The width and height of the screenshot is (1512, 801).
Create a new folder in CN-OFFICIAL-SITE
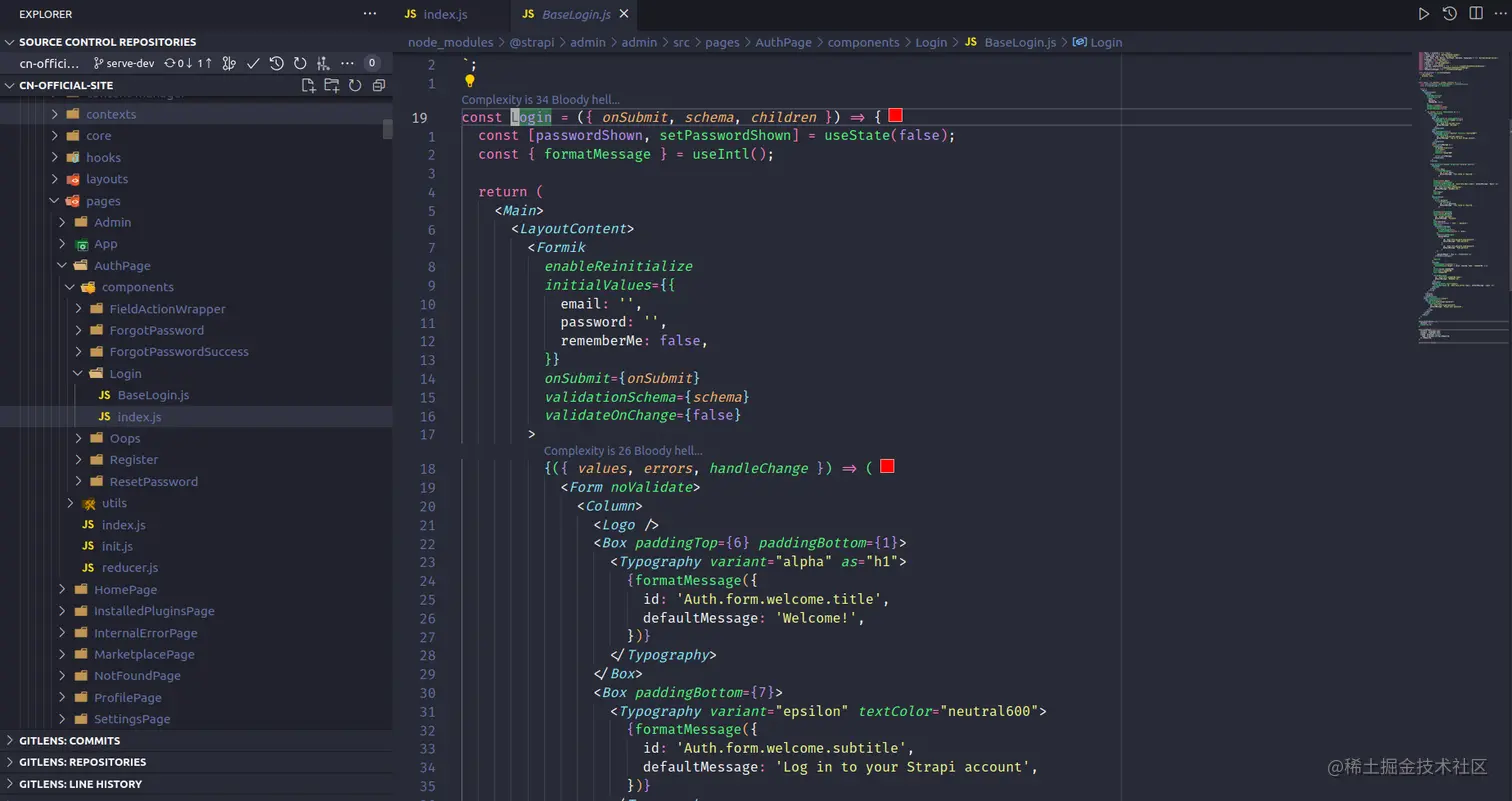click(x=332, y=85)
